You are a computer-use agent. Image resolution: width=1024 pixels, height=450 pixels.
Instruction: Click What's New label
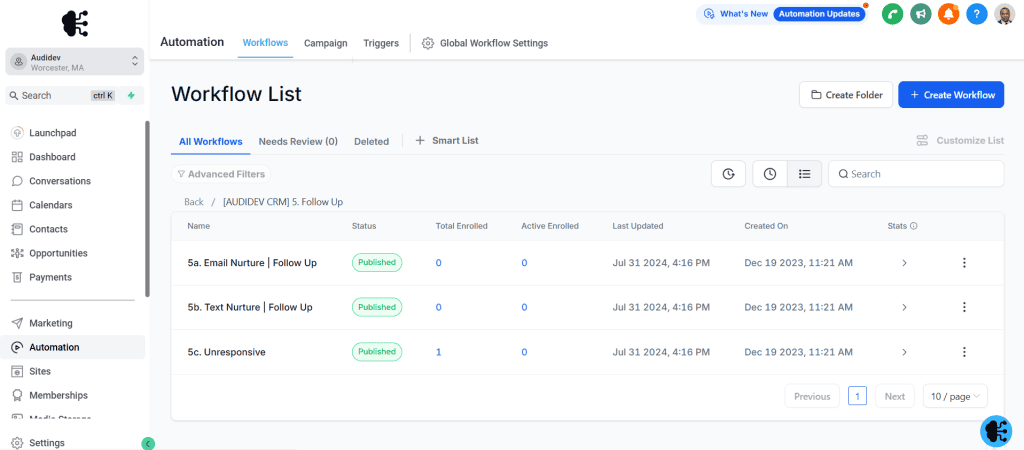[x=743, y=14]
